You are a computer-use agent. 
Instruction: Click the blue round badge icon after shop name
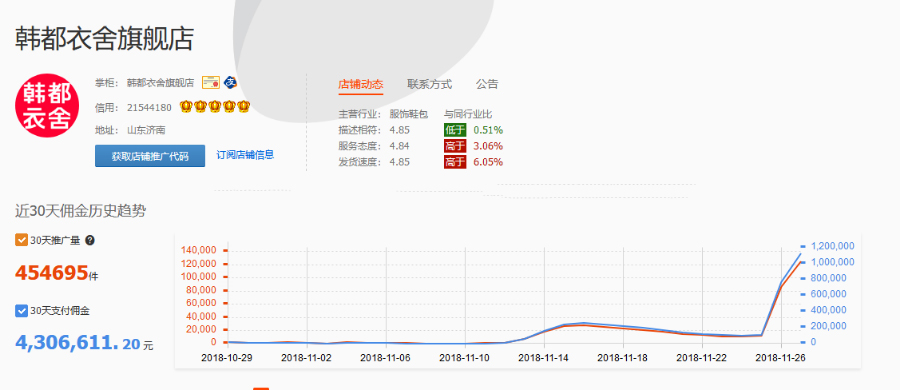tap(230, 82)
